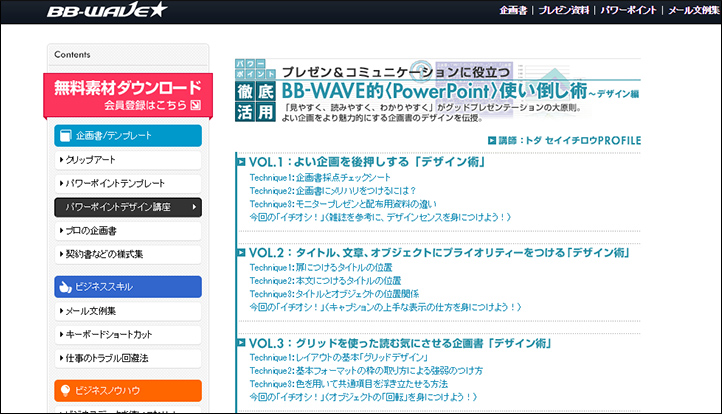Open Technique3: 色を用いて共通項目を浮き立たせる方法
Image resolution: width=722 pixels, height=414 pixels.
(349, 384)
